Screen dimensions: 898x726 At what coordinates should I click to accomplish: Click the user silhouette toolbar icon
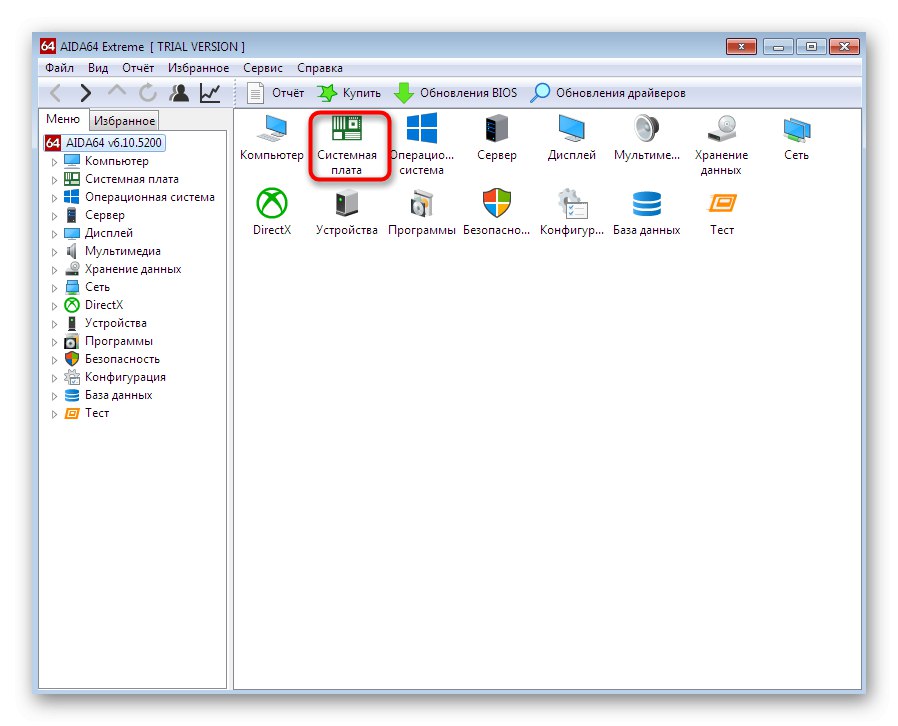179,93
